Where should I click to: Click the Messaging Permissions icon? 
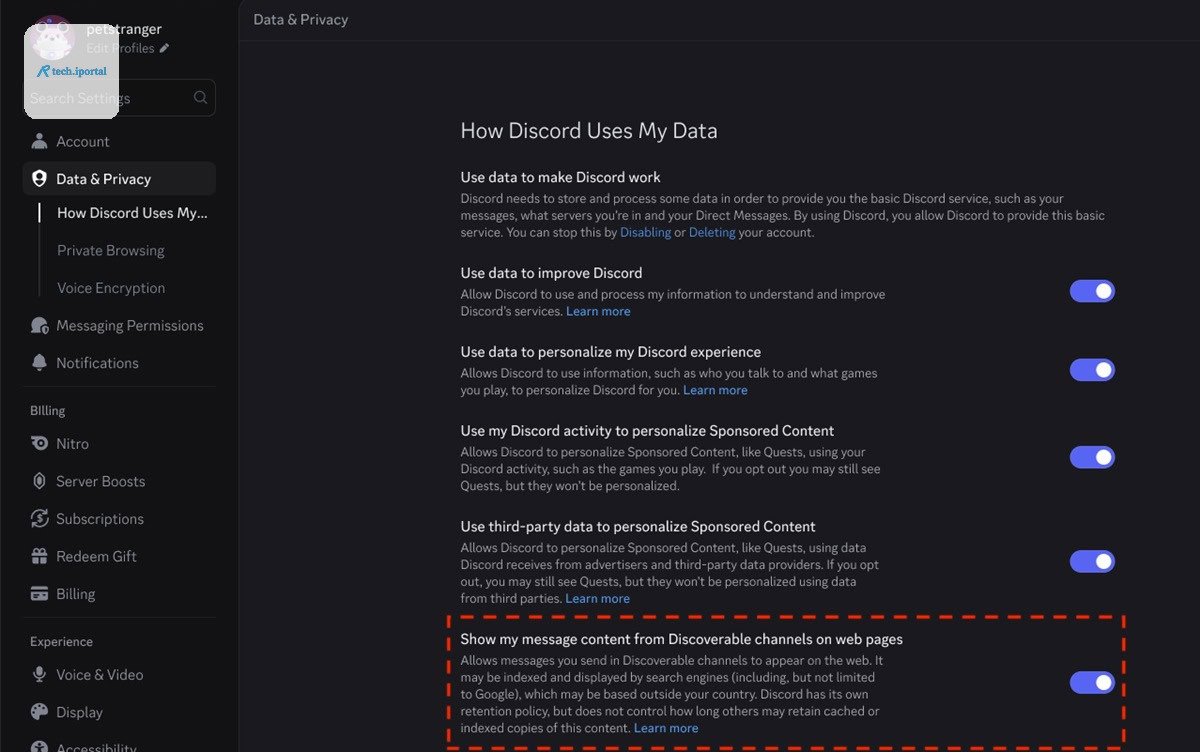39,325
